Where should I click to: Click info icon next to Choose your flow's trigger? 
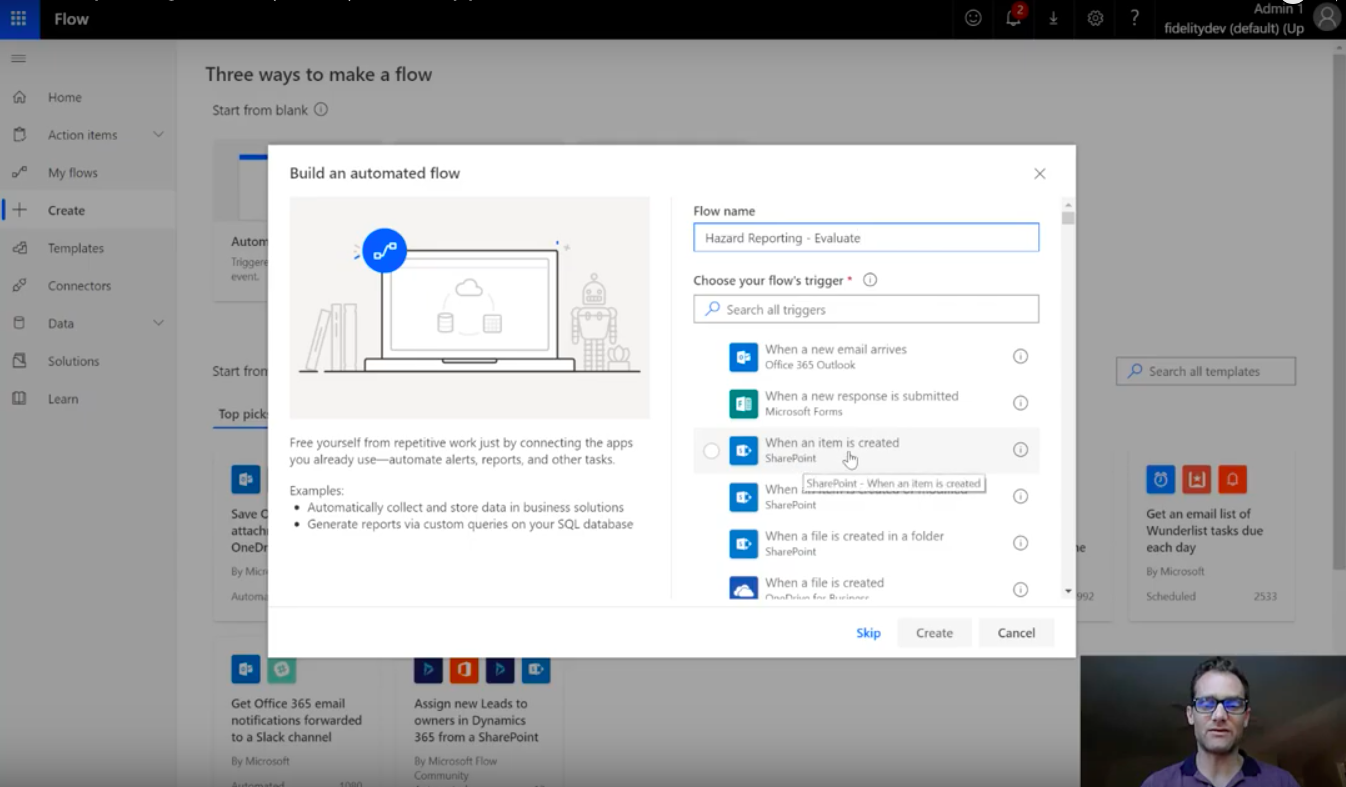pyautogui.click(x=870, y=280)
